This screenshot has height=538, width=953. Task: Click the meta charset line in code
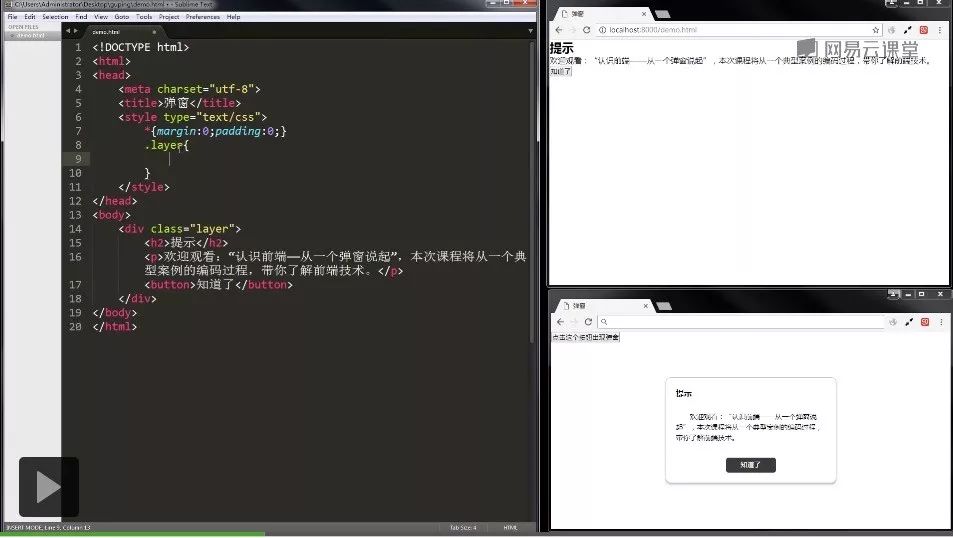[x=190, y=89]
